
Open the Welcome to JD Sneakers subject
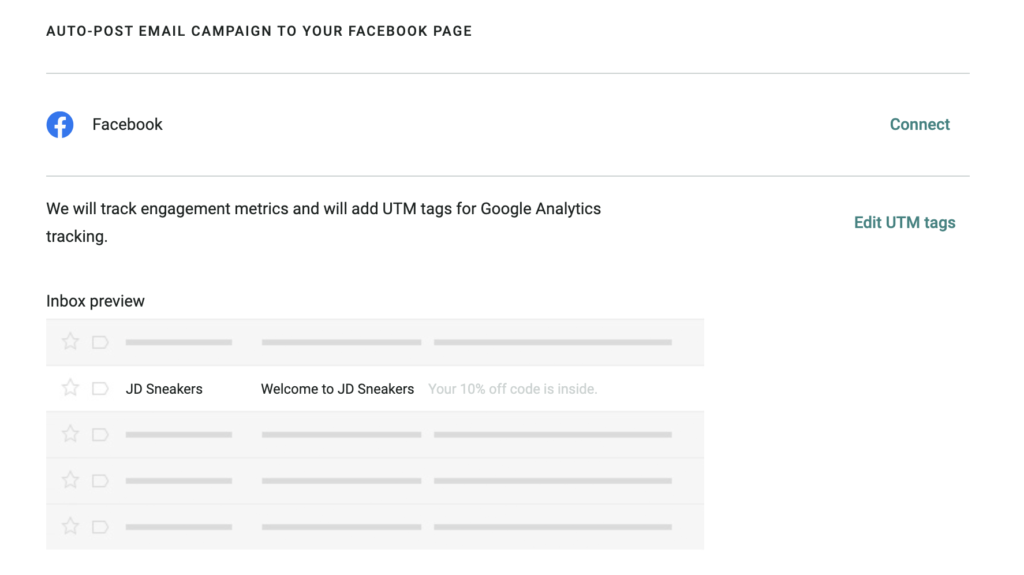[x=337, y=389]
